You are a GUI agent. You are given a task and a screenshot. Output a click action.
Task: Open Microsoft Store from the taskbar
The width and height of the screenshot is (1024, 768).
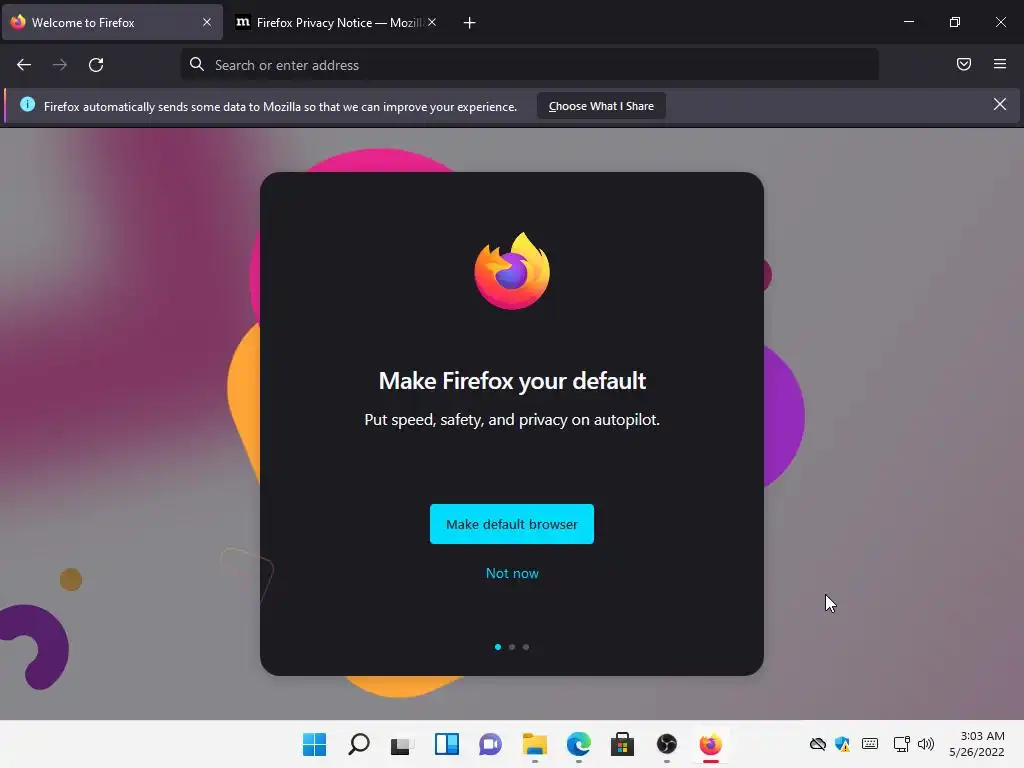(622, 744)
